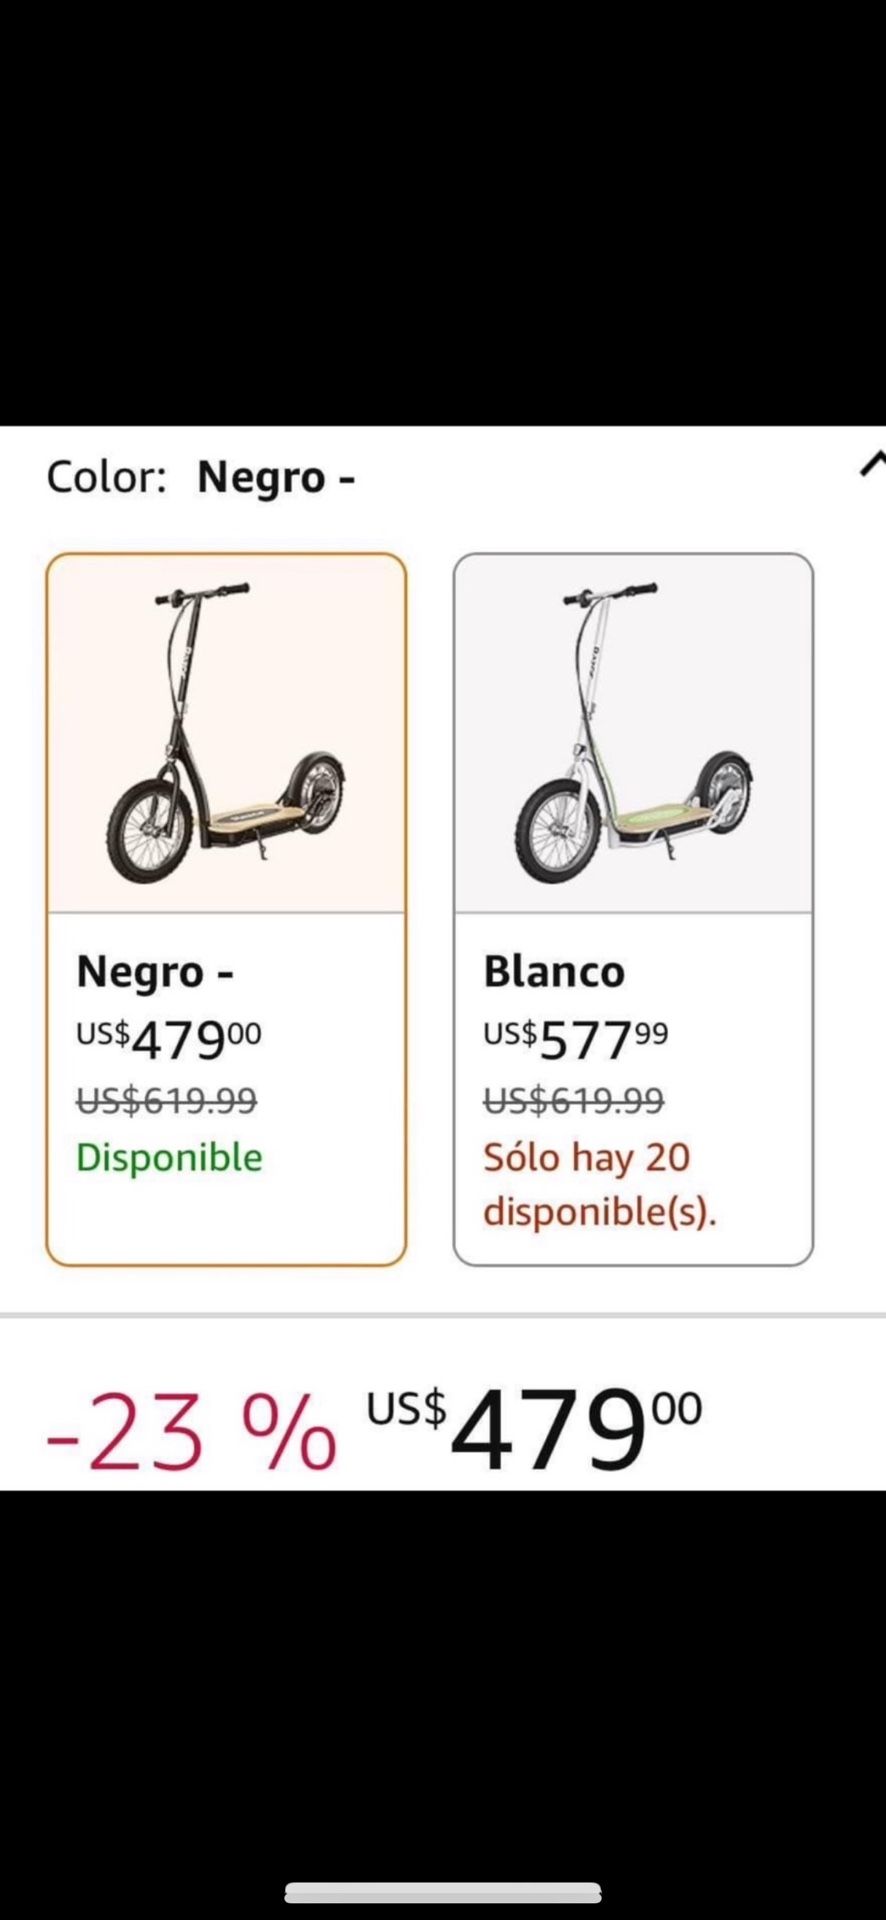Tap the black scooter thumbnail image
This screenshot has width=886, height=1920.
pos(226,733)
